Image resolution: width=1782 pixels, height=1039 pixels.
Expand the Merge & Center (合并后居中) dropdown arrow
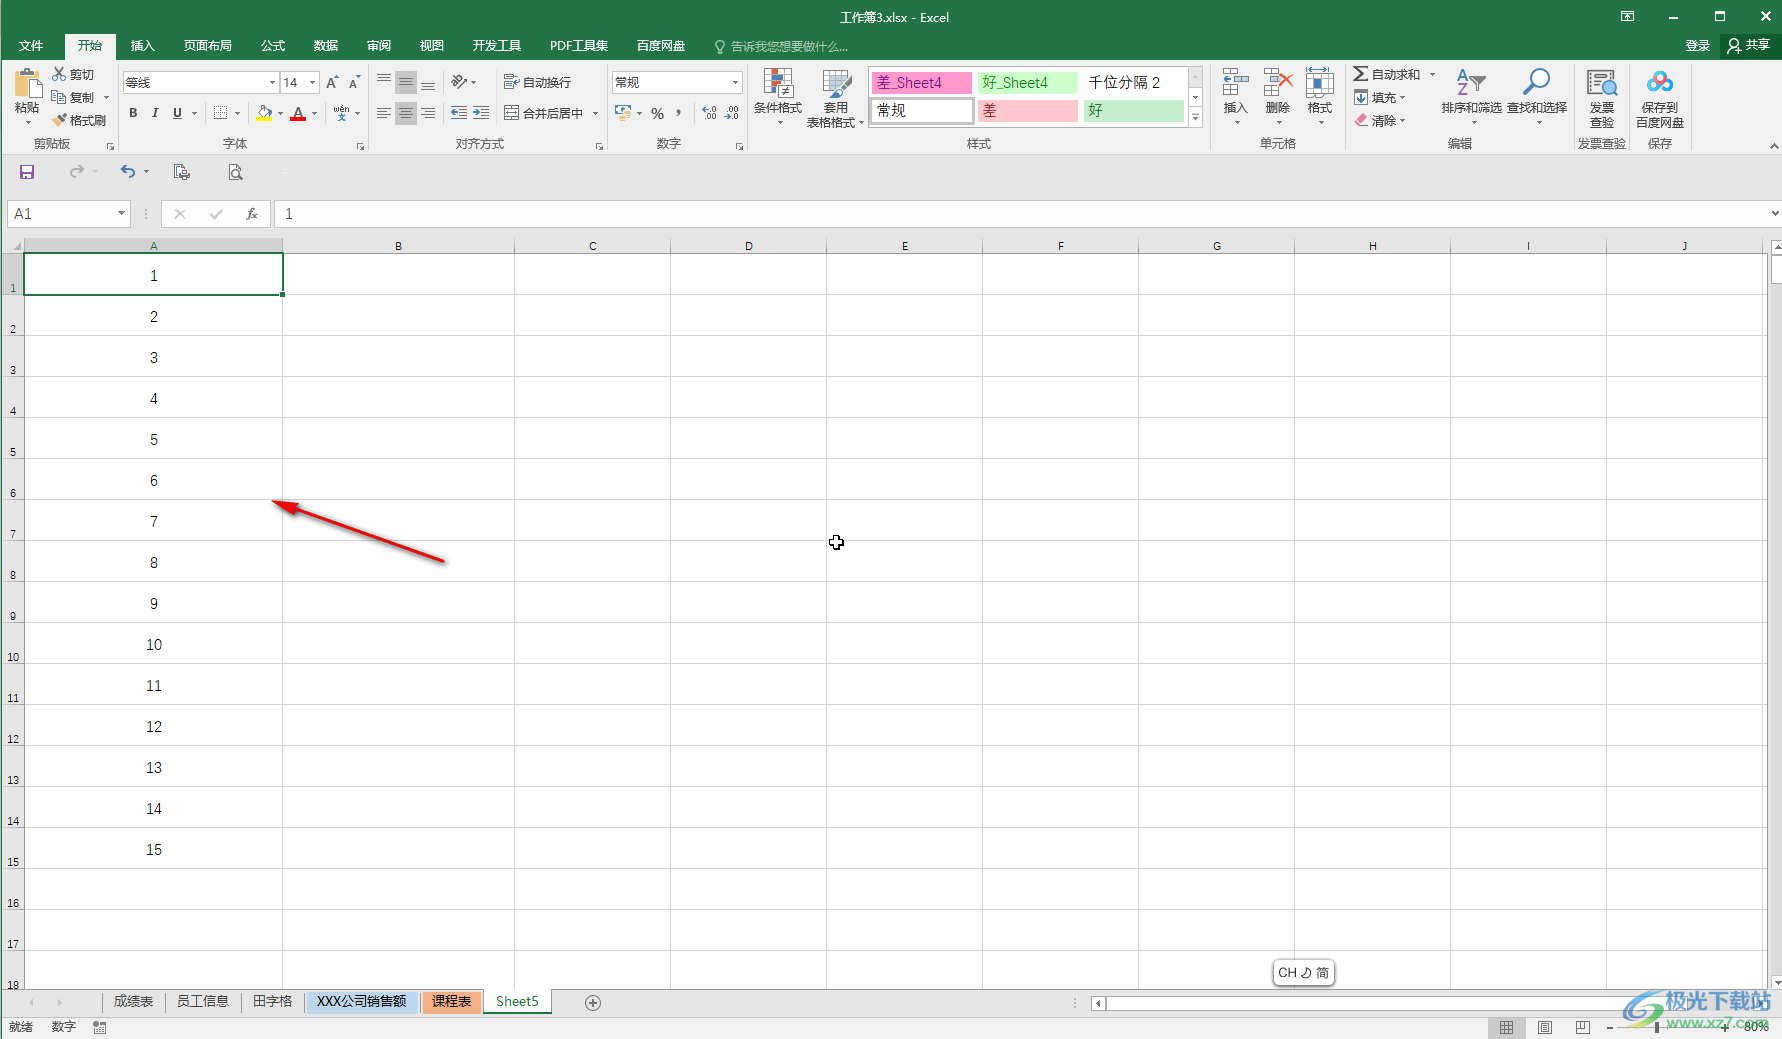[x=595, y=113]
